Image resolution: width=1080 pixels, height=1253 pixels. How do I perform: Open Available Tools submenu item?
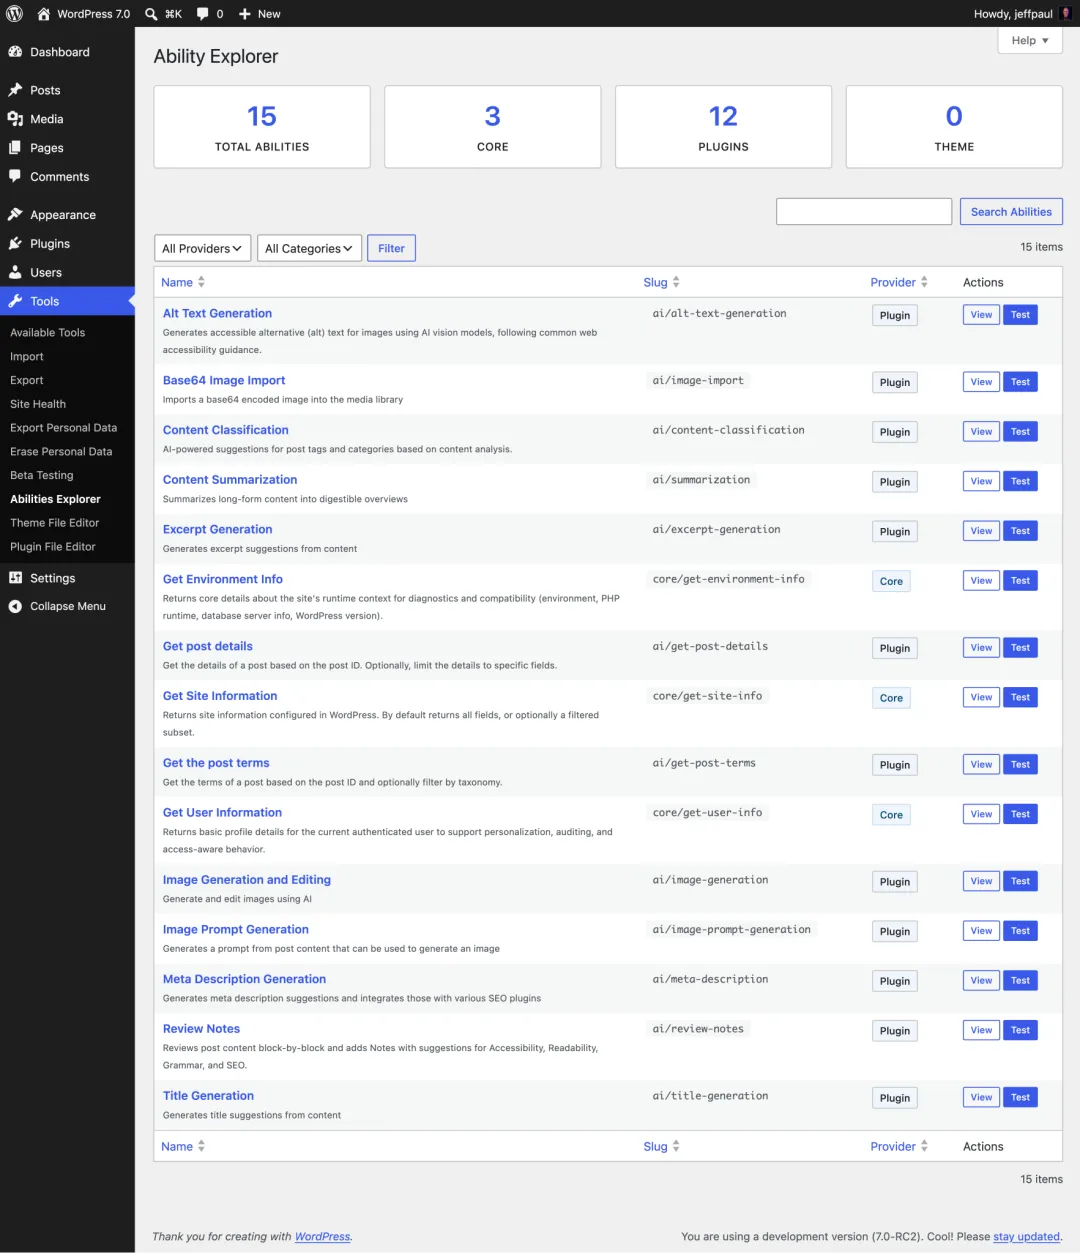47,333
